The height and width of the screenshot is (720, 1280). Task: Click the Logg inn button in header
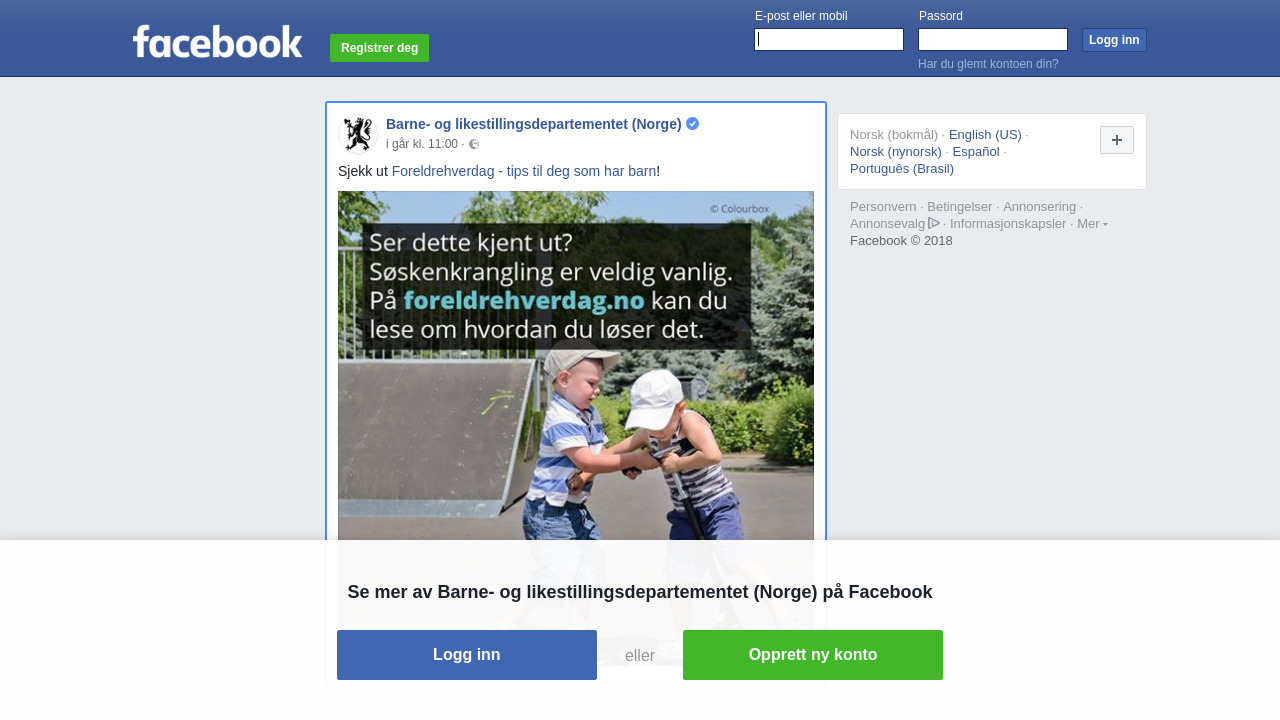(1114, 40)
